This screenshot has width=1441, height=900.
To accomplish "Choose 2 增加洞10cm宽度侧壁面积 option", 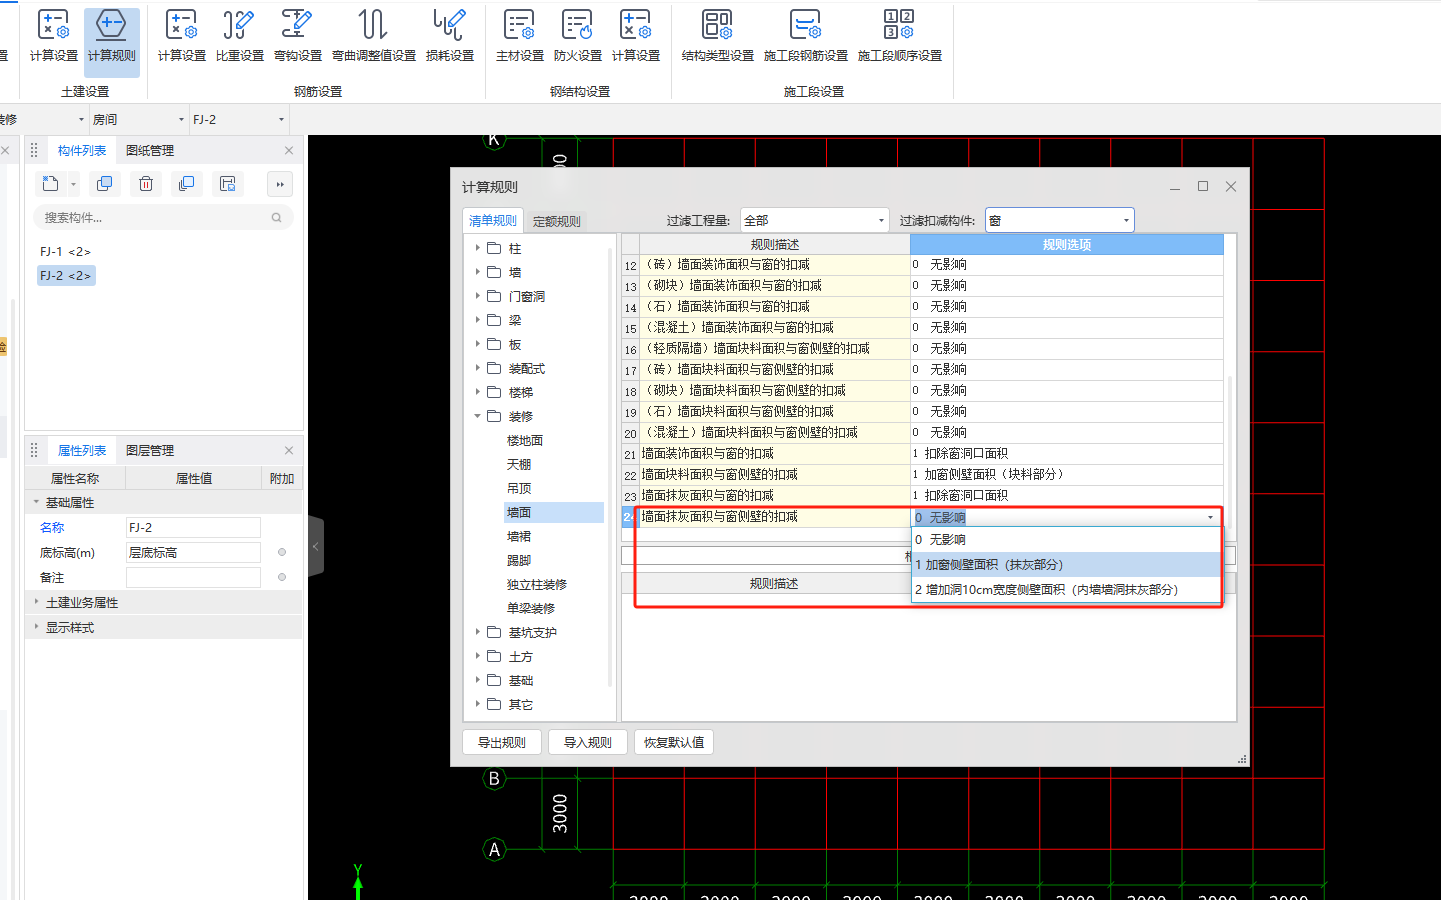I will click(1066, 590).
